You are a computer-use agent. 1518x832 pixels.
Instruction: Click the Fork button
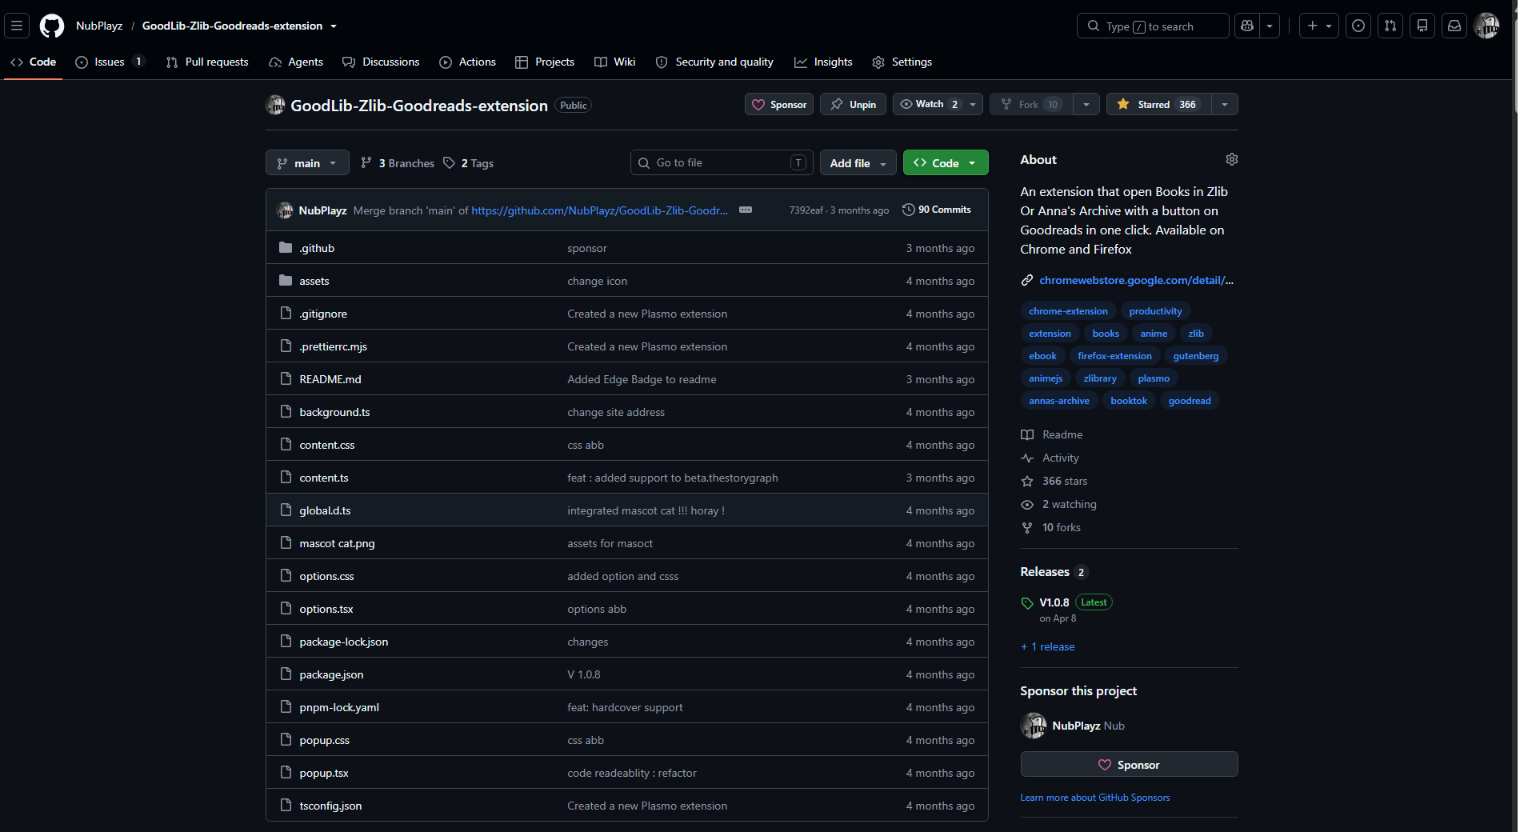tap(1031, 104)
